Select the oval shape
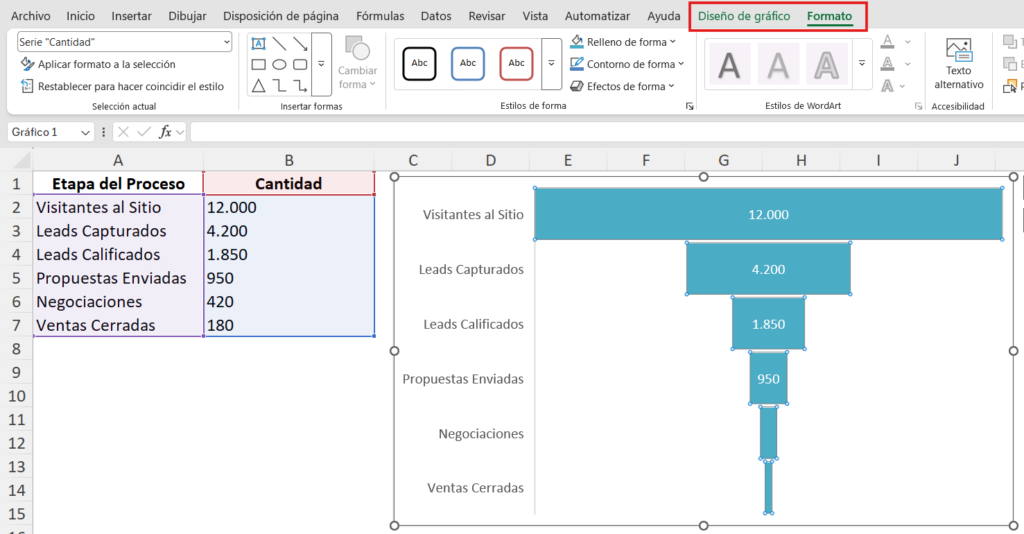1024x534 pixels. pos(280,65)
